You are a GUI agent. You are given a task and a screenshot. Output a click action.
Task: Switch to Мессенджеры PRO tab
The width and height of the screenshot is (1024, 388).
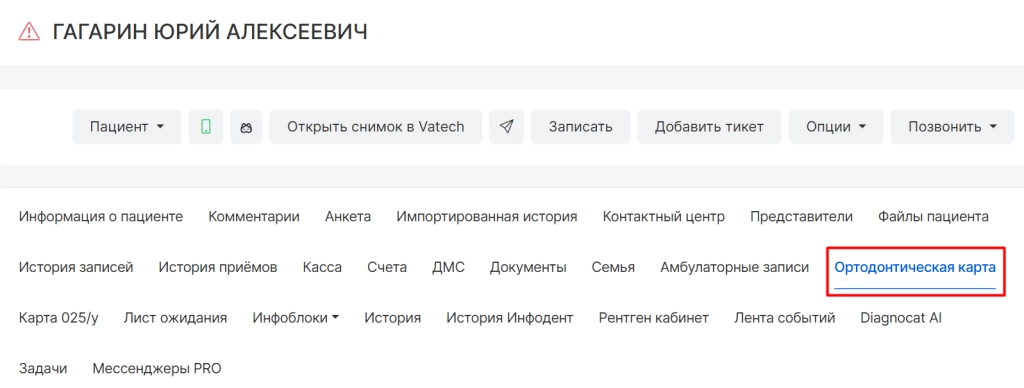click(x=157, y=368)
